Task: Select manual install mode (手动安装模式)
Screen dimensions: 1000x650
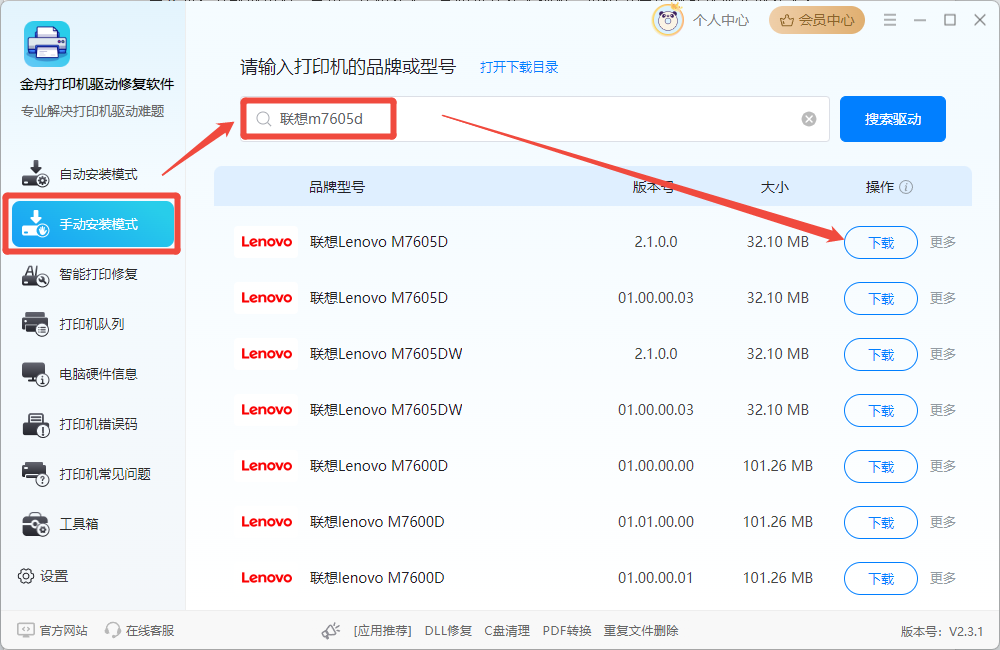Action: tap(92, 224)
